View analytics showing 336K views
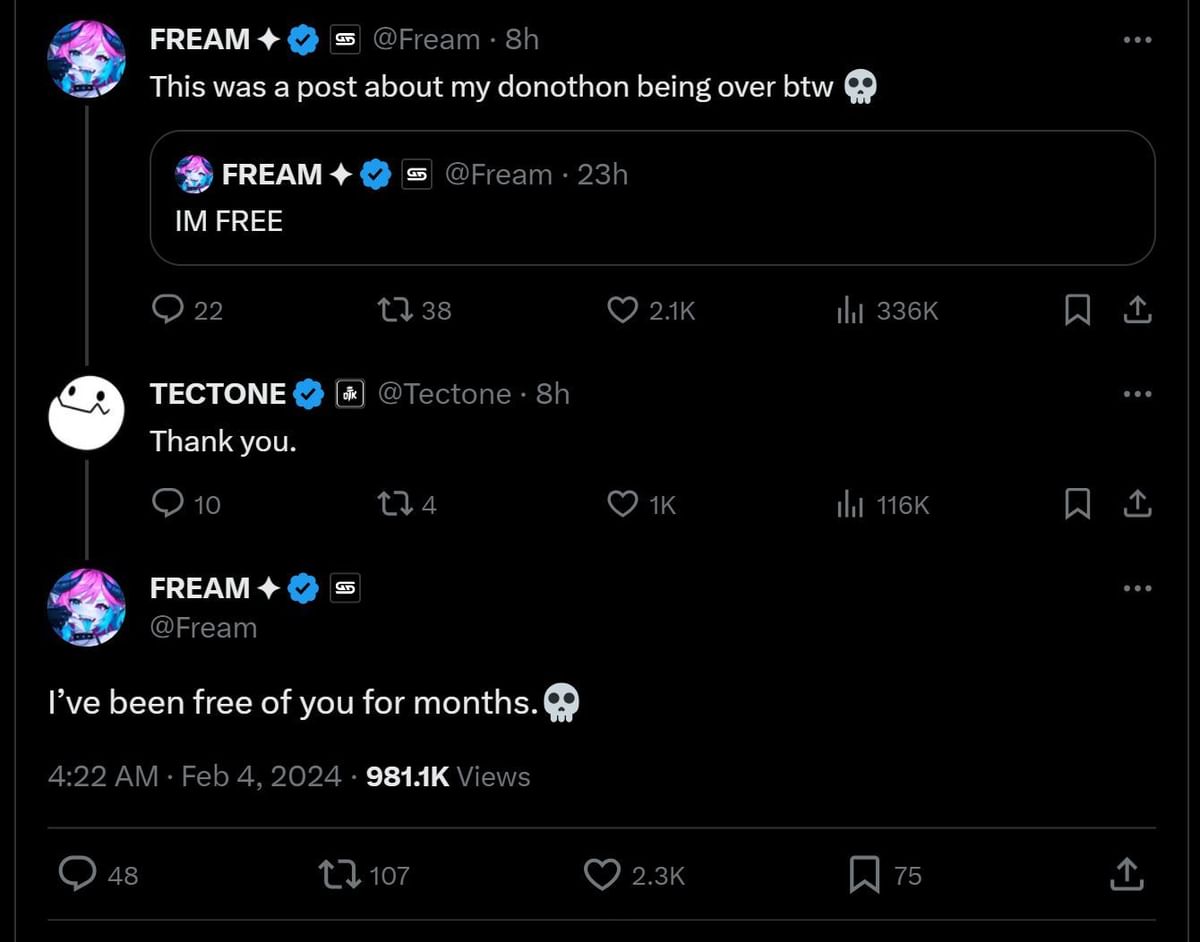1200x942 pixels. click(849, 311)
